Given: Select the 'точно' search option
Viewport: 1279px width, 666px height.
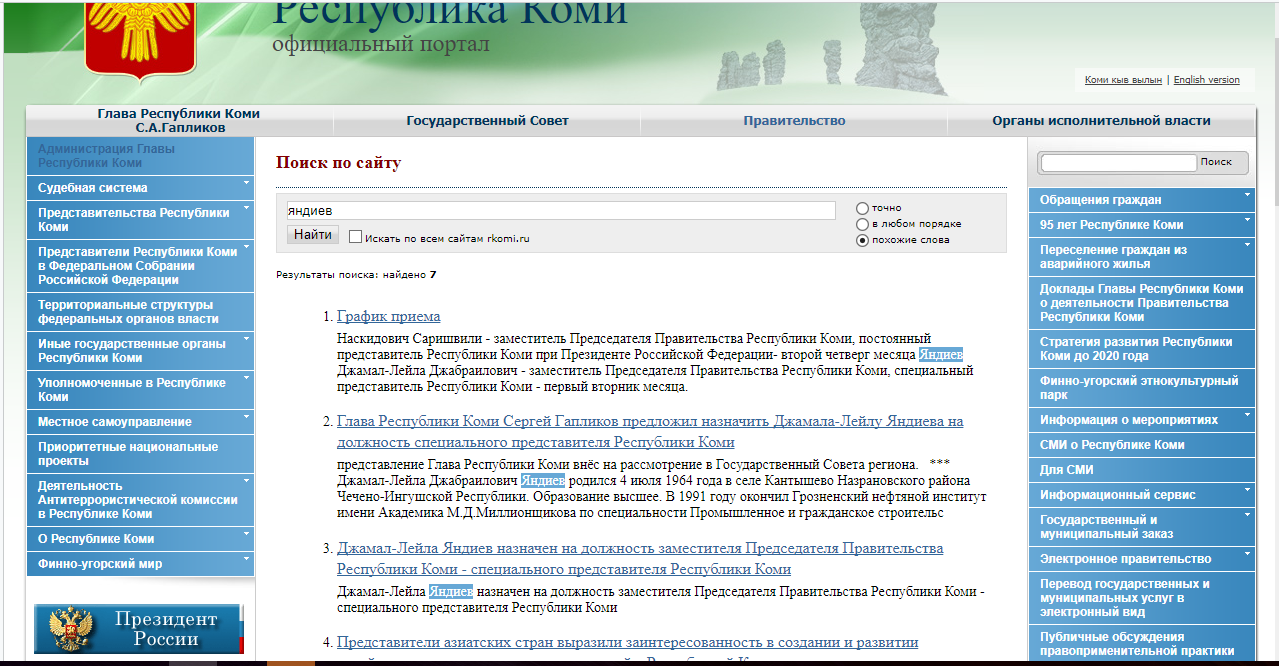Looking at the screenshot, I should click(x=862, y=208).
